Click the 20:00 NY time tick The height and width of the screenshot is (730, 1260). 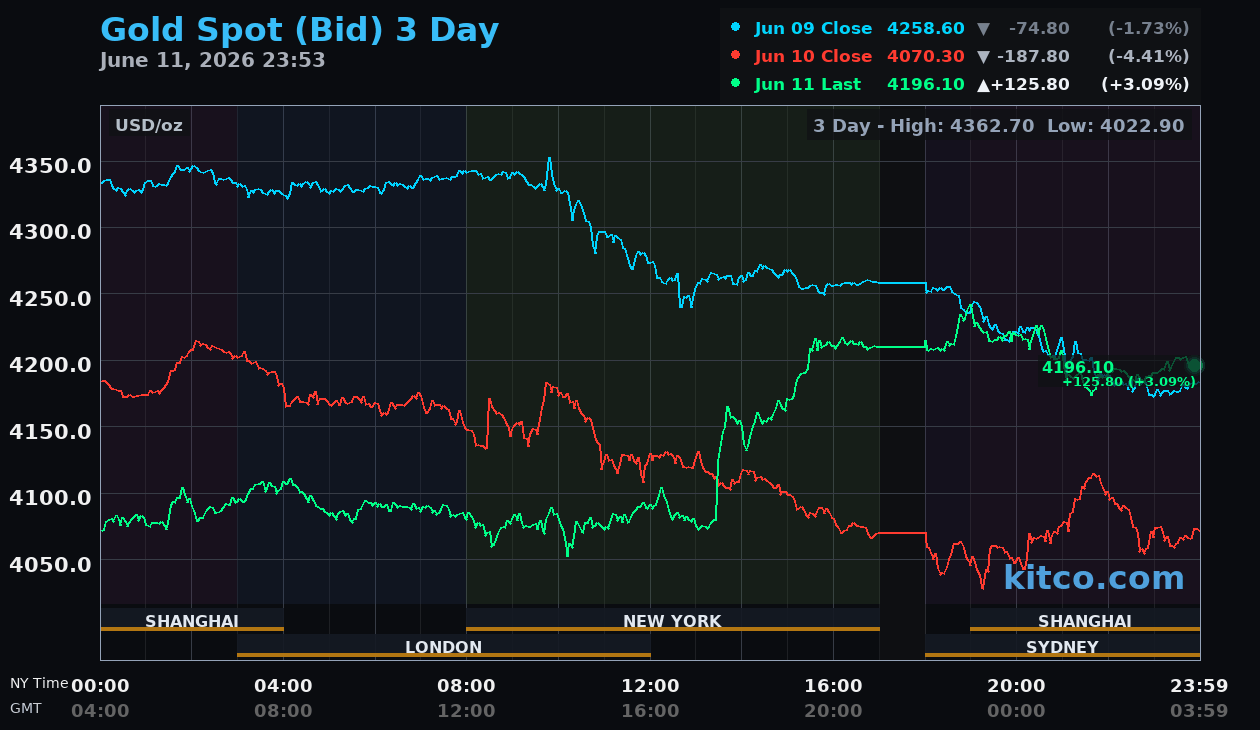[x=1016, y=686]
